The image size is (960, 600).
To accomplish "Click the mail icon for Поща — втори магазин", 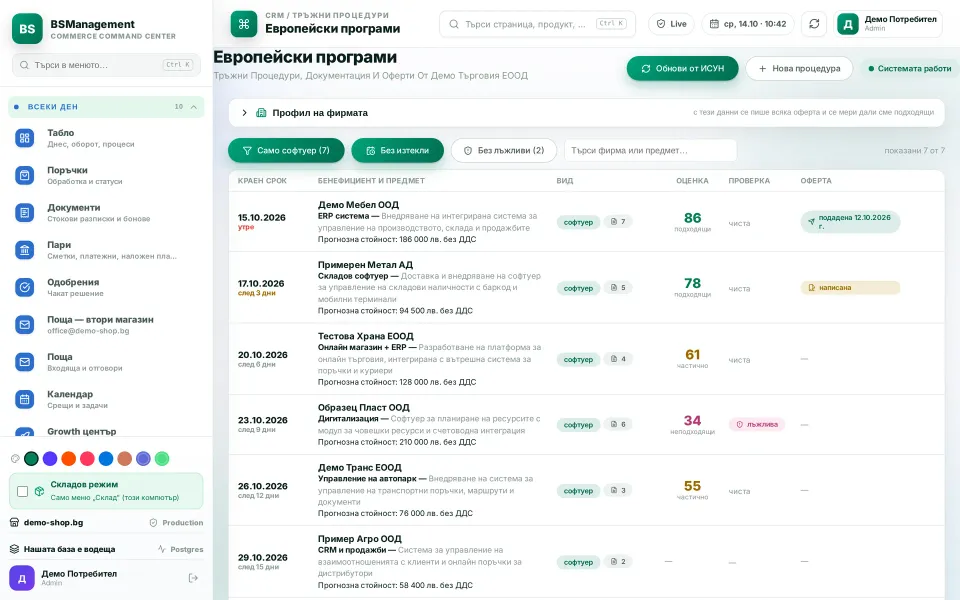I will click(x=24, y=324).
